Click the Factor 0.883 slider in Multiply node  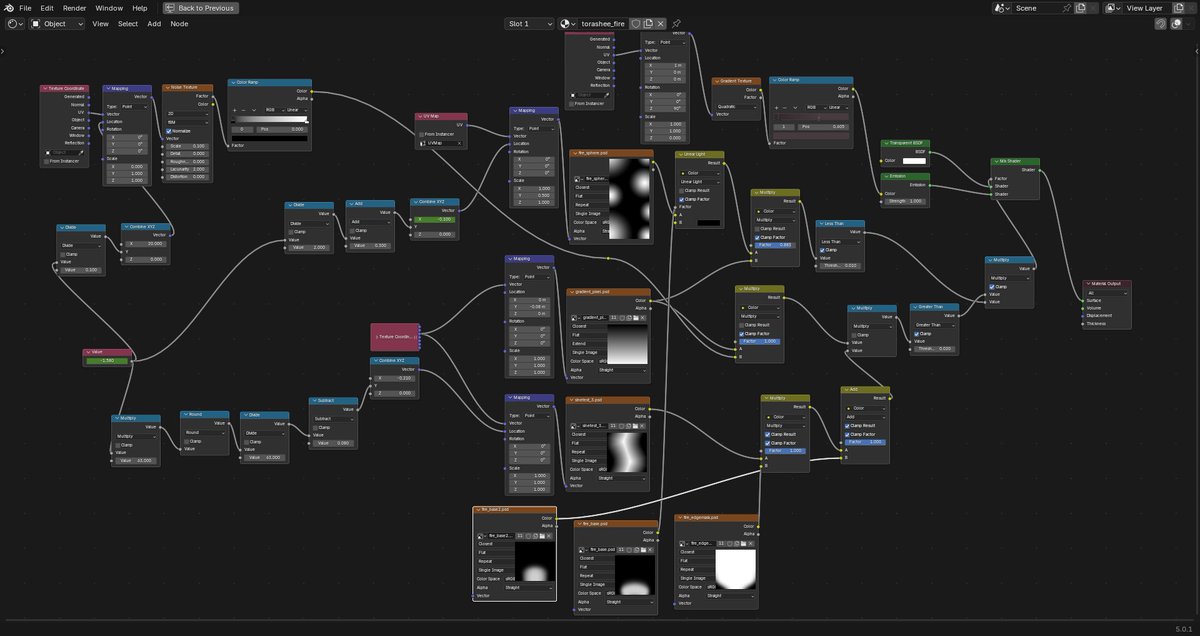(775, 245)
